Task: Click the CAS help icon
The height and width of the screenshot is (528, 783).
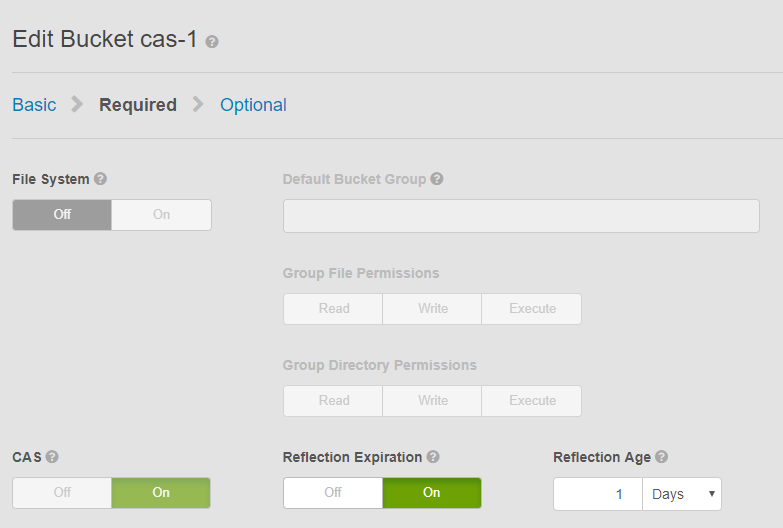Action: [52, 456]
